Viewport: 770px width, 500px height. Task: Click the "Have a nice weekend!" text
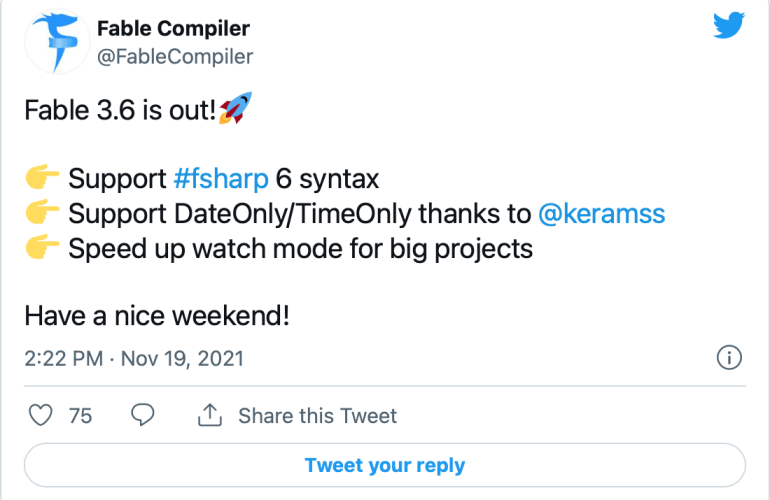tap(157, 316)
